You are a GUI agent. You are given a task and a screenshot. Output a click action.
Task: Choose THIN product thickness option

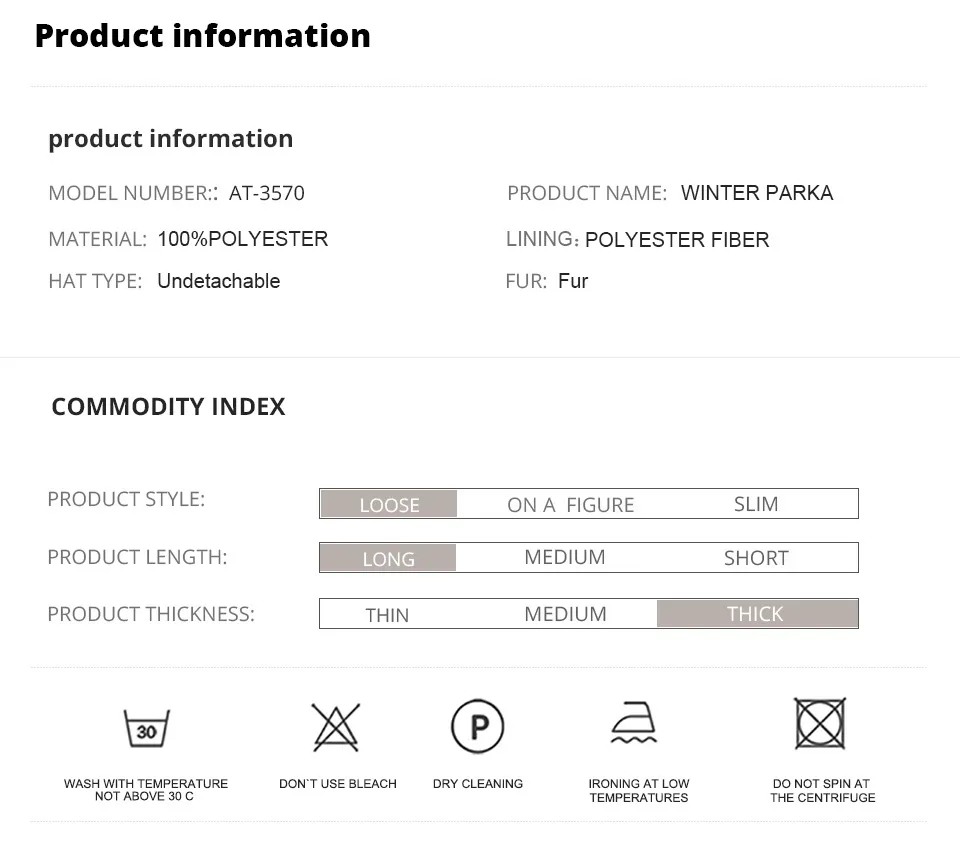coord(387,614)
